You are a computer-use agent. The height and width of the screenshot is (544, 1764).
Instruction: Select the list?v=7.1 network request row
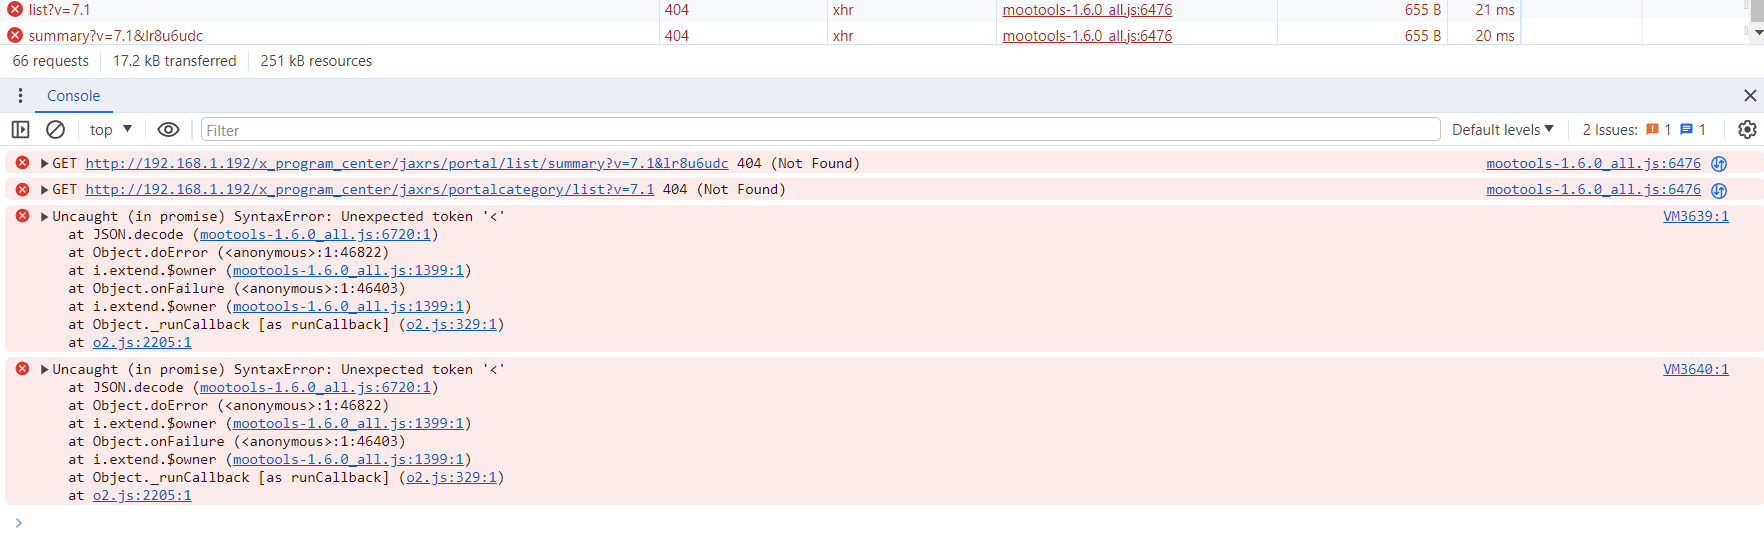pos(760,10)
